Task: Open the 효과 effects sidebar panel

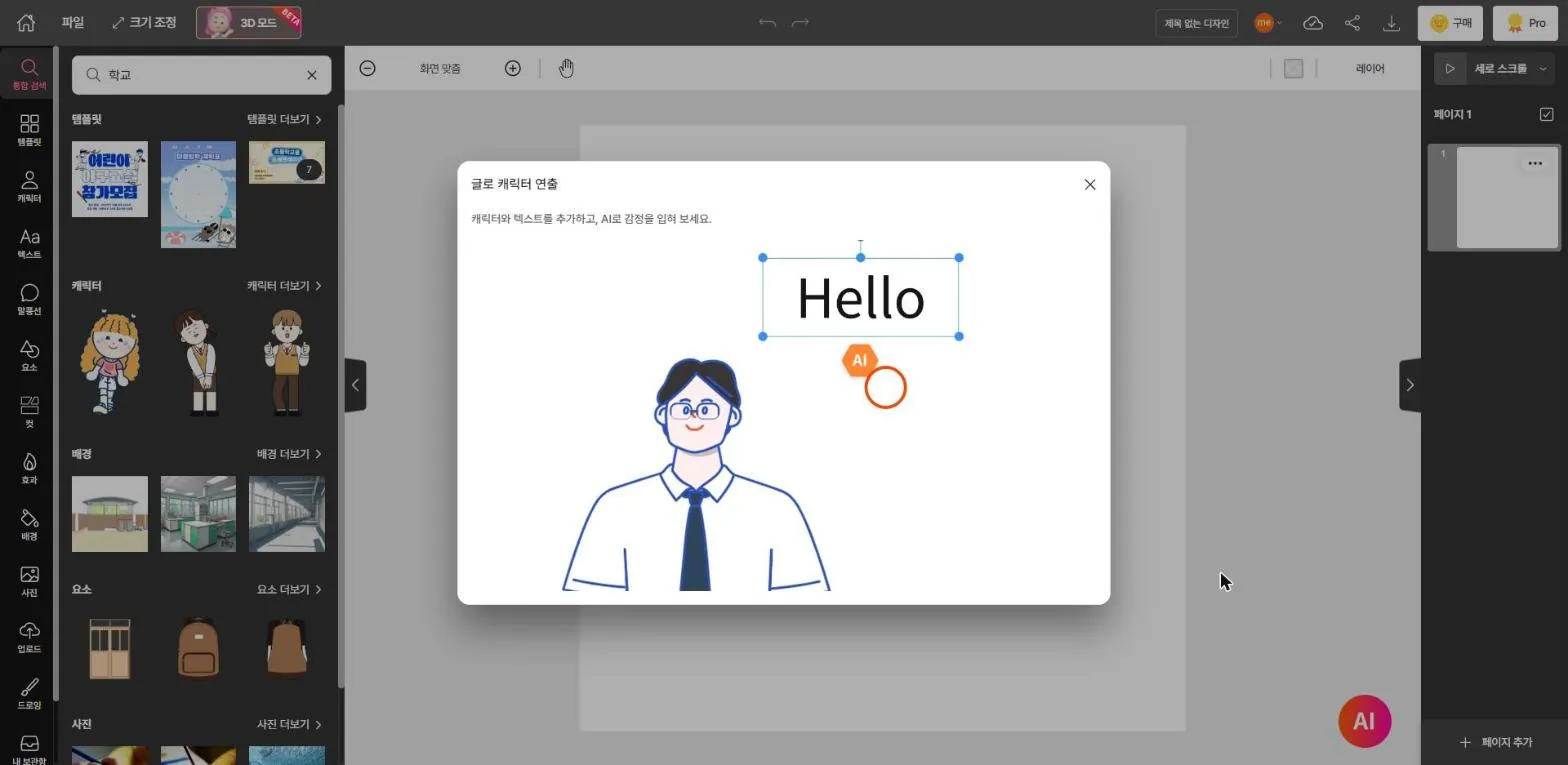Action: (x=29, y=468)
